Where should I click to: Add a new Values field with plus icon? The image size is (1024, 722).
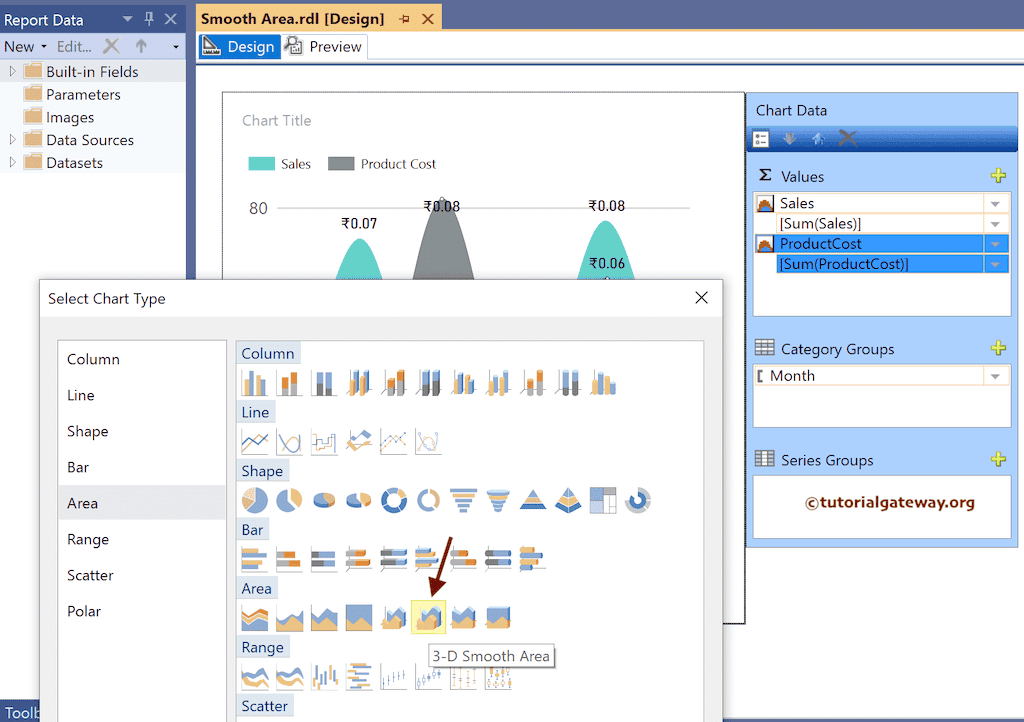998,176
